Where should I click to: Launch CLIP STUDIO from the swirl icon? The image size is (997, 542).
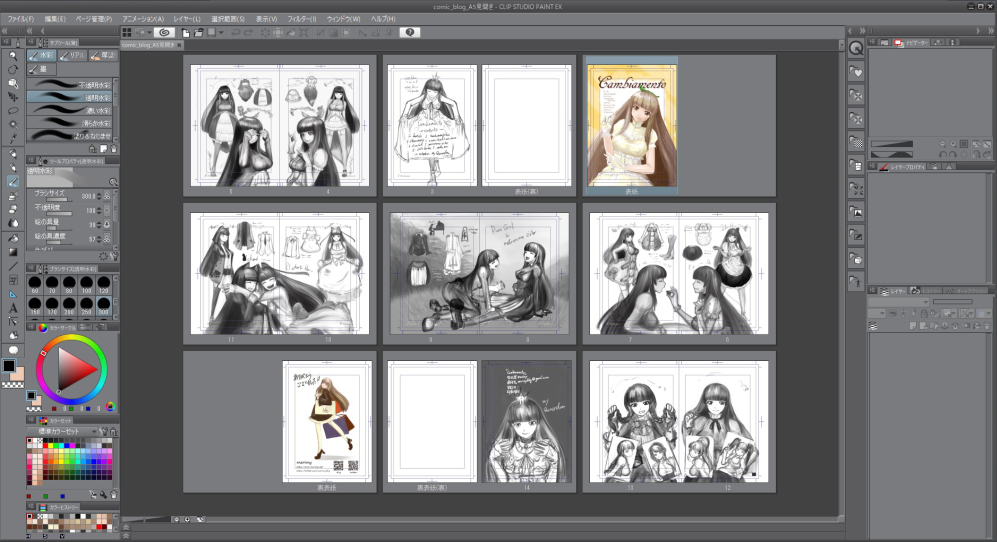pos(164,32)
